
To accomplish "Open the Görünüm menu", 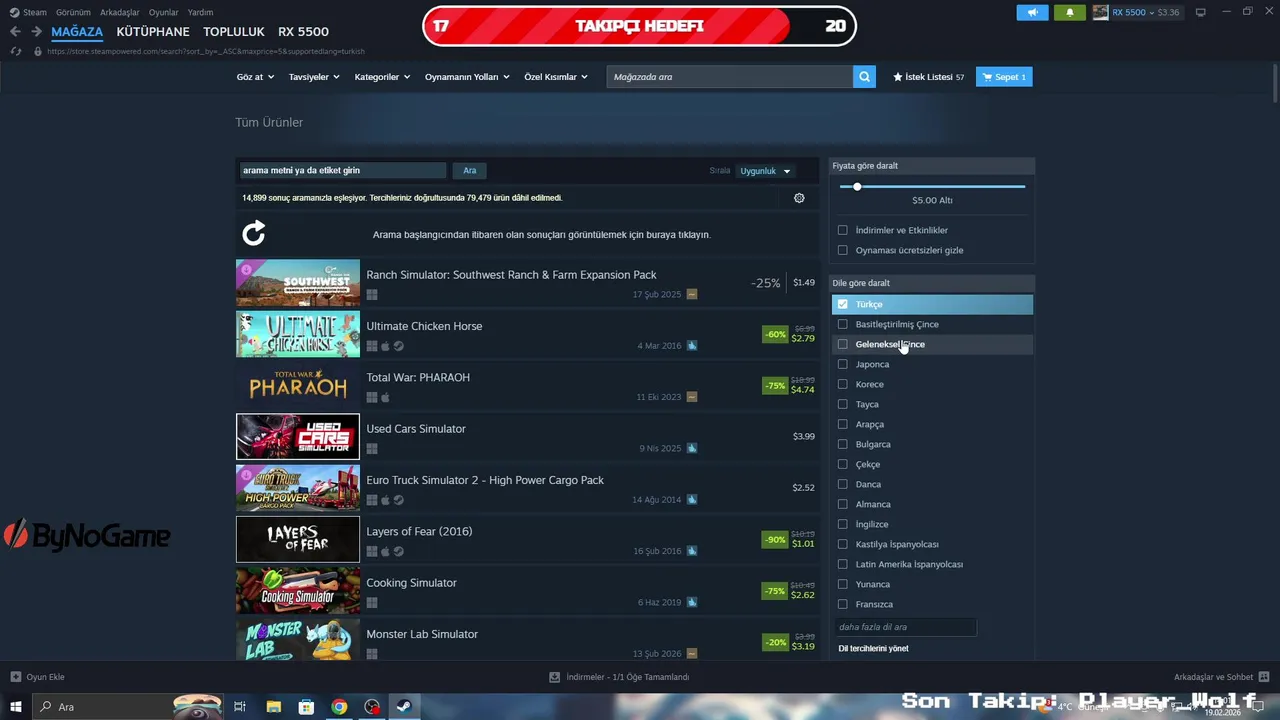I will tap(73, 12).
